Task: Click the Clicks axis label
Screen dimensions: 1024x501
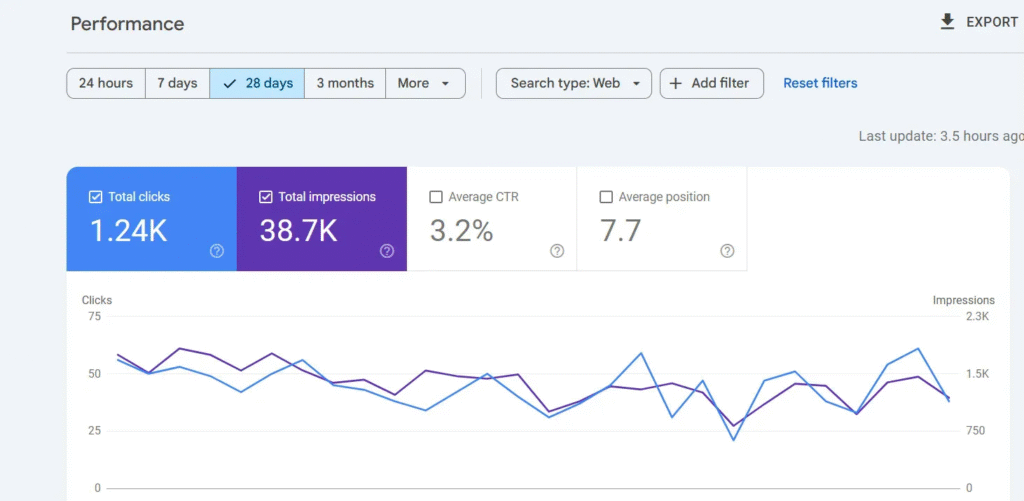Action: (97, 300)
